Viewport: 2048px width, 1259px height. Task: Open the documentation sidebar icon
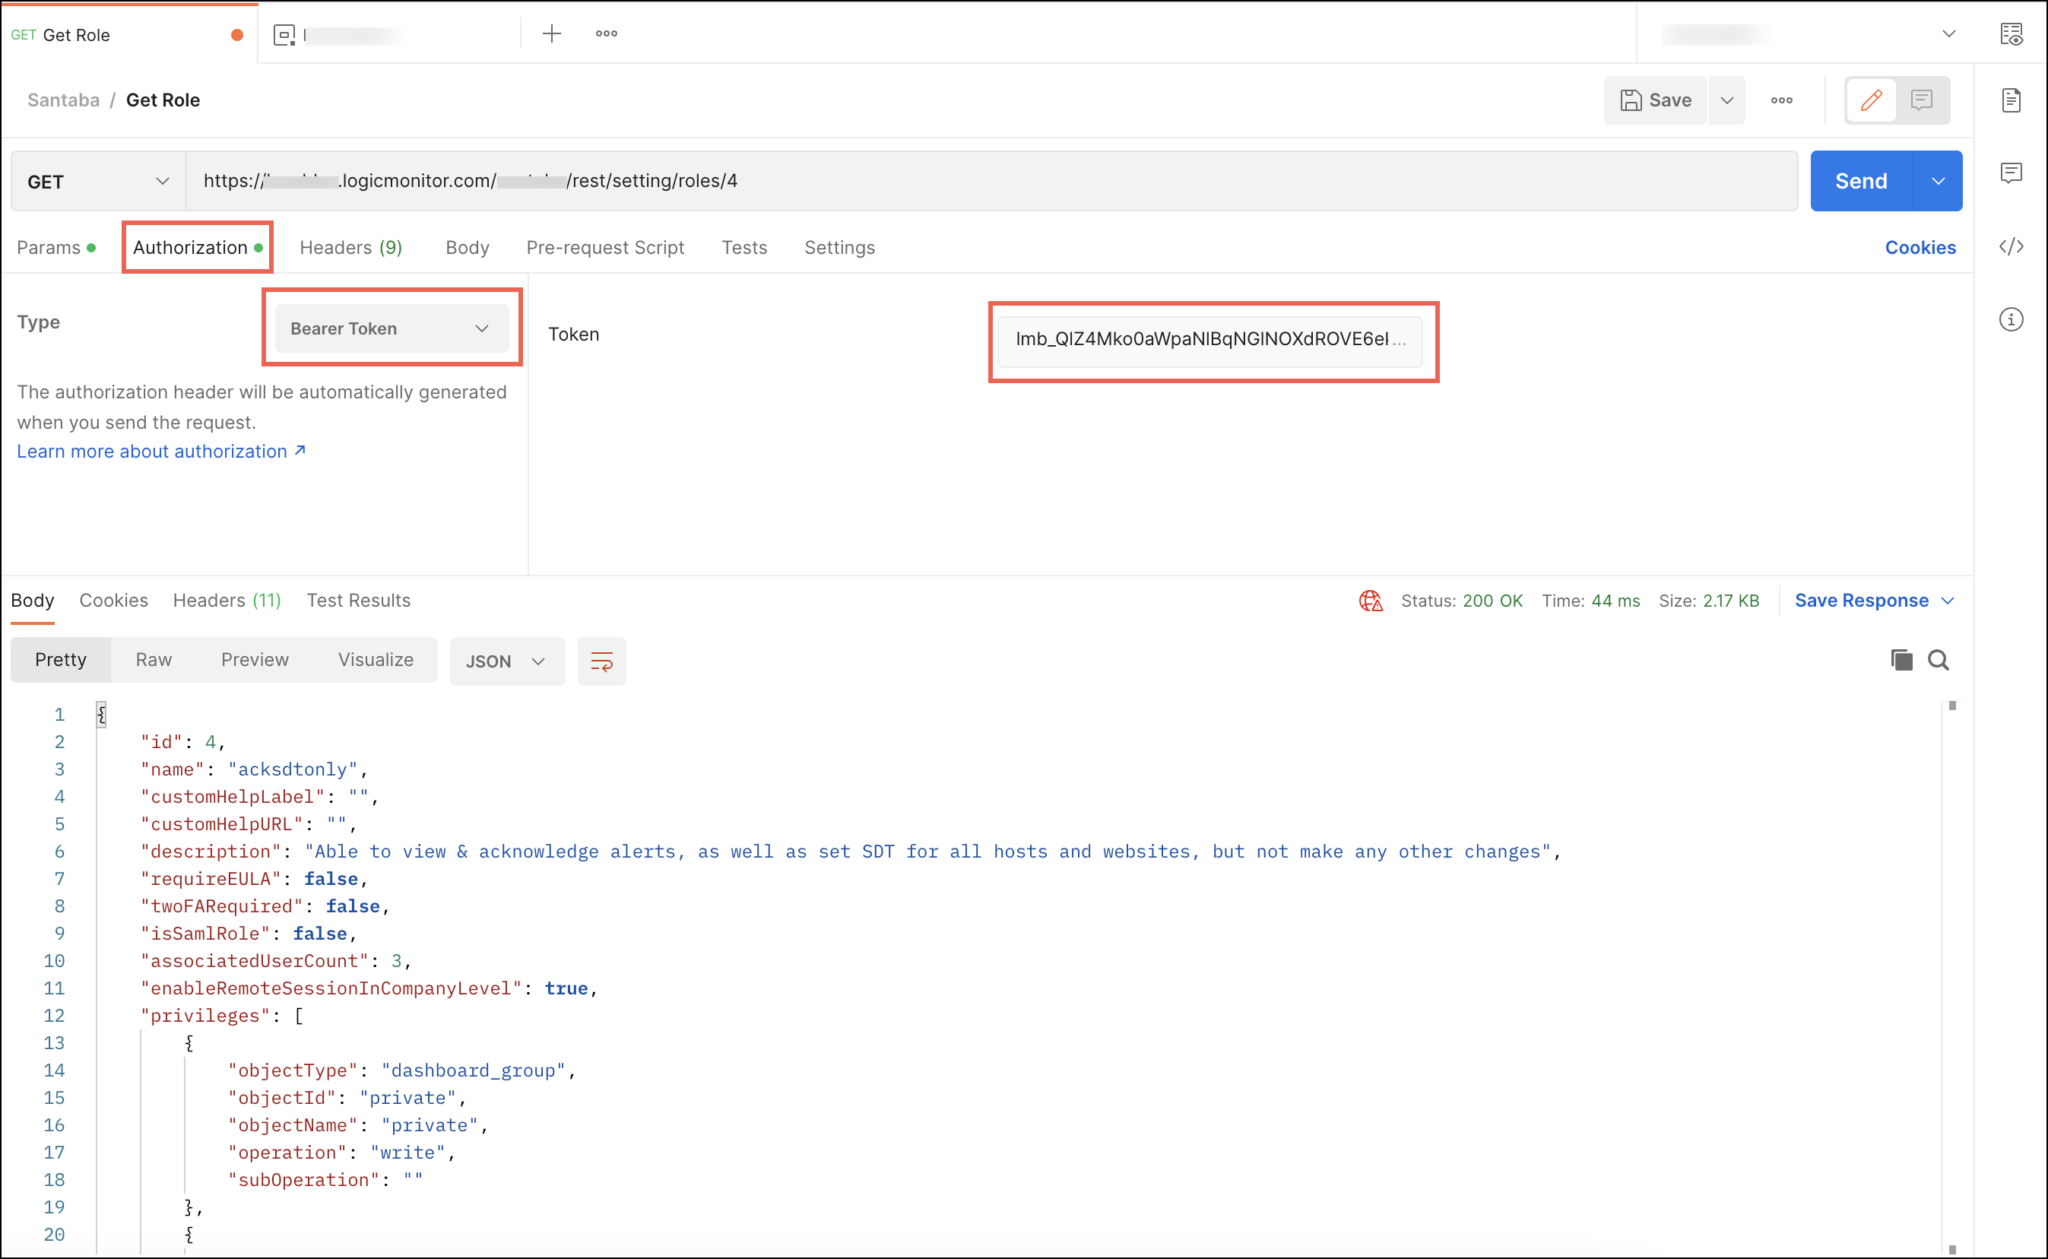point(2011,100)
